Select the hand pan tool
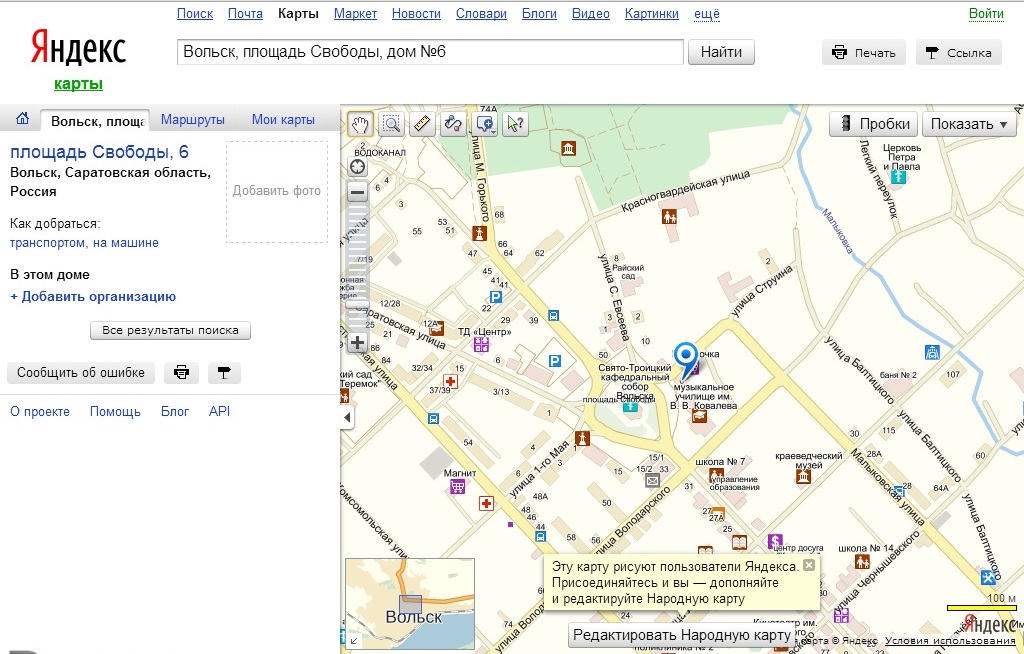The image size is (1024, 654). 360,124
